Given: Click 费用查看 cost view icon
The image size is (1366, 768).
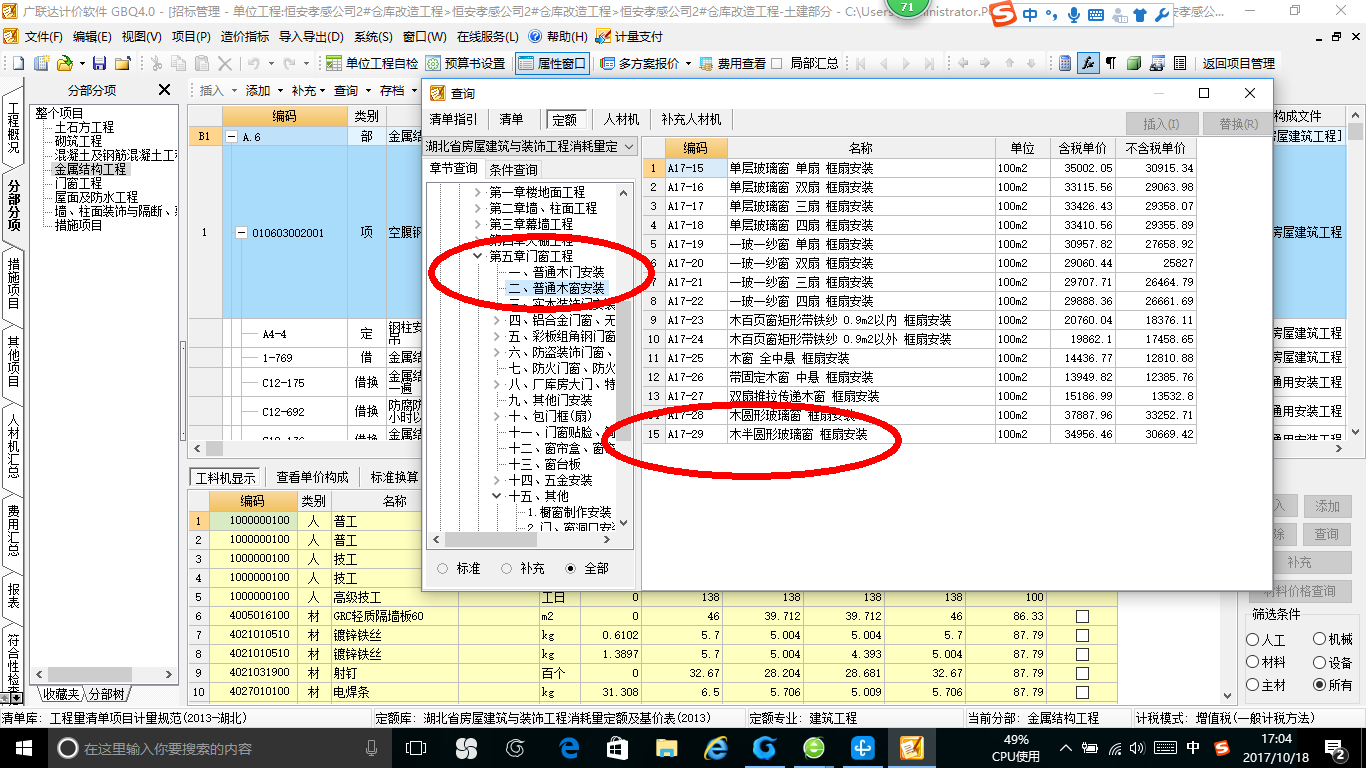Looking at the screenshot, I should 733,63.
